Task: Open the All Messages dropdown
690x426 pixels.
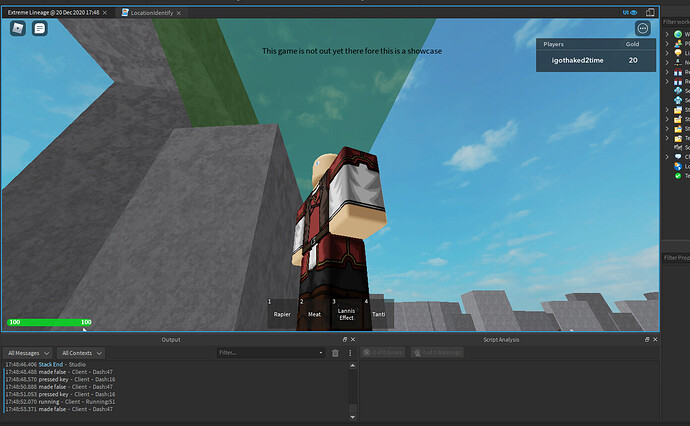Action: (x=28, y=353)
